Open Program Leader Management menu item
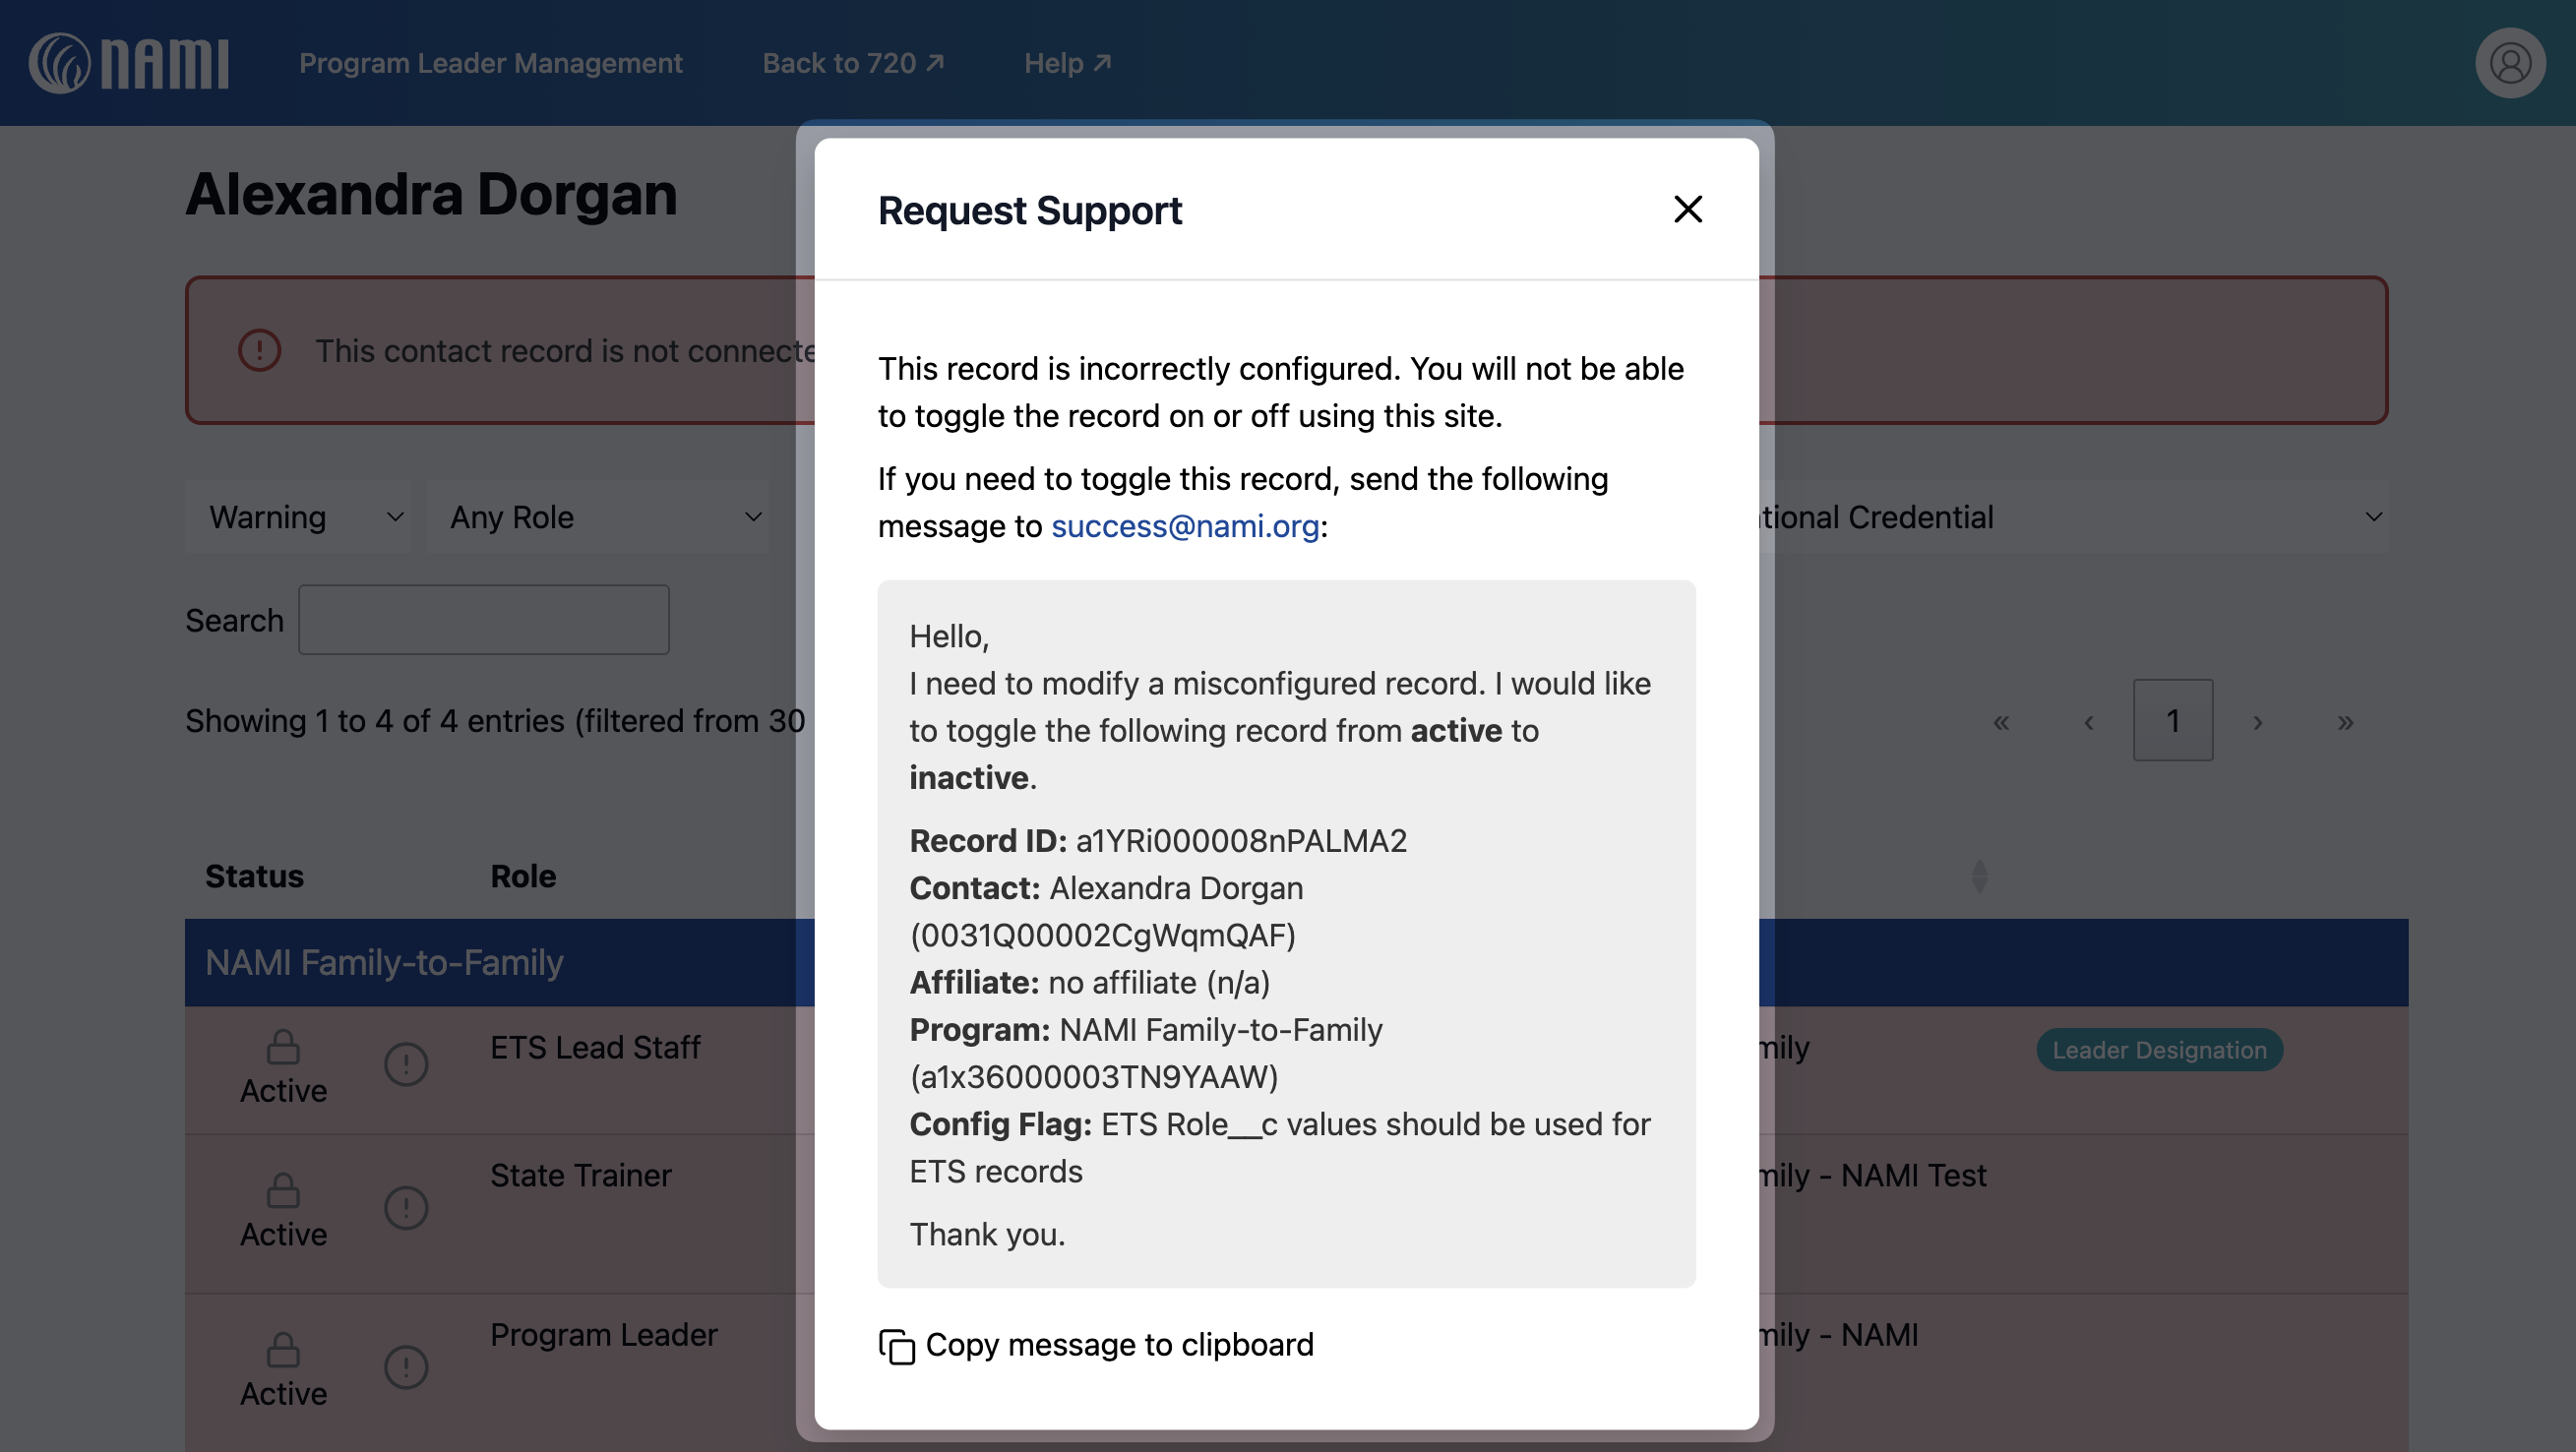Viewport: 2576px width, 1452px height. coord(490,63)
